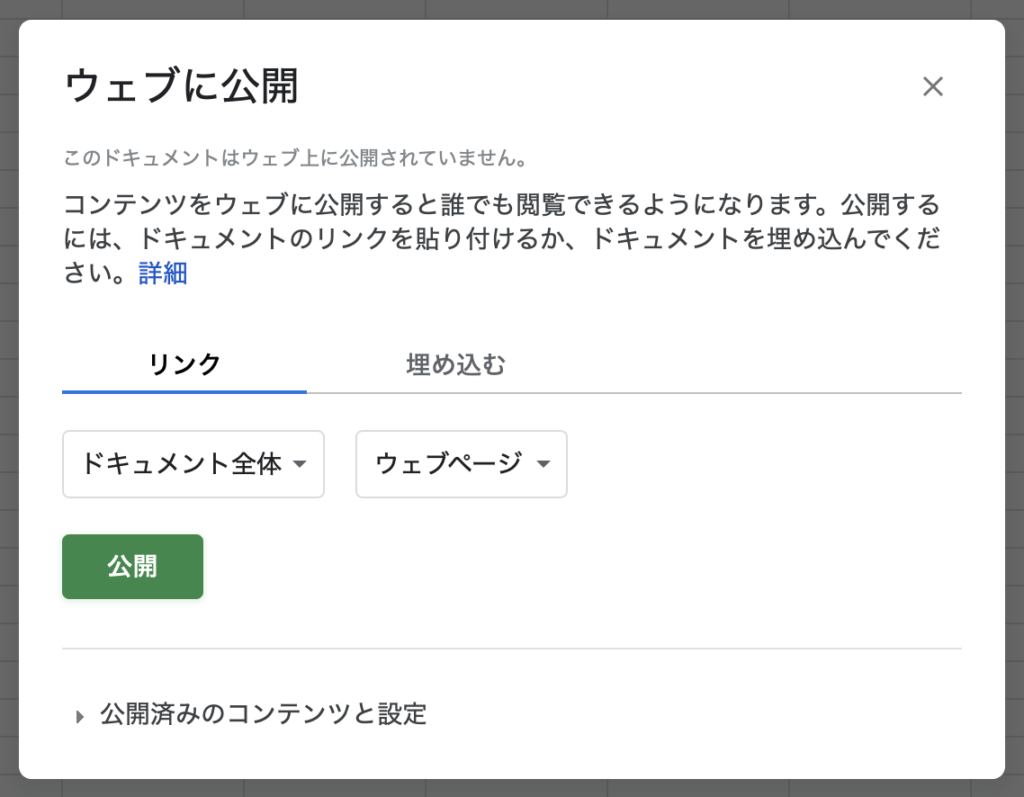1024x797 pixels.
Task: Open the ウェブページ format dropdown
Action: coord(461,464)
